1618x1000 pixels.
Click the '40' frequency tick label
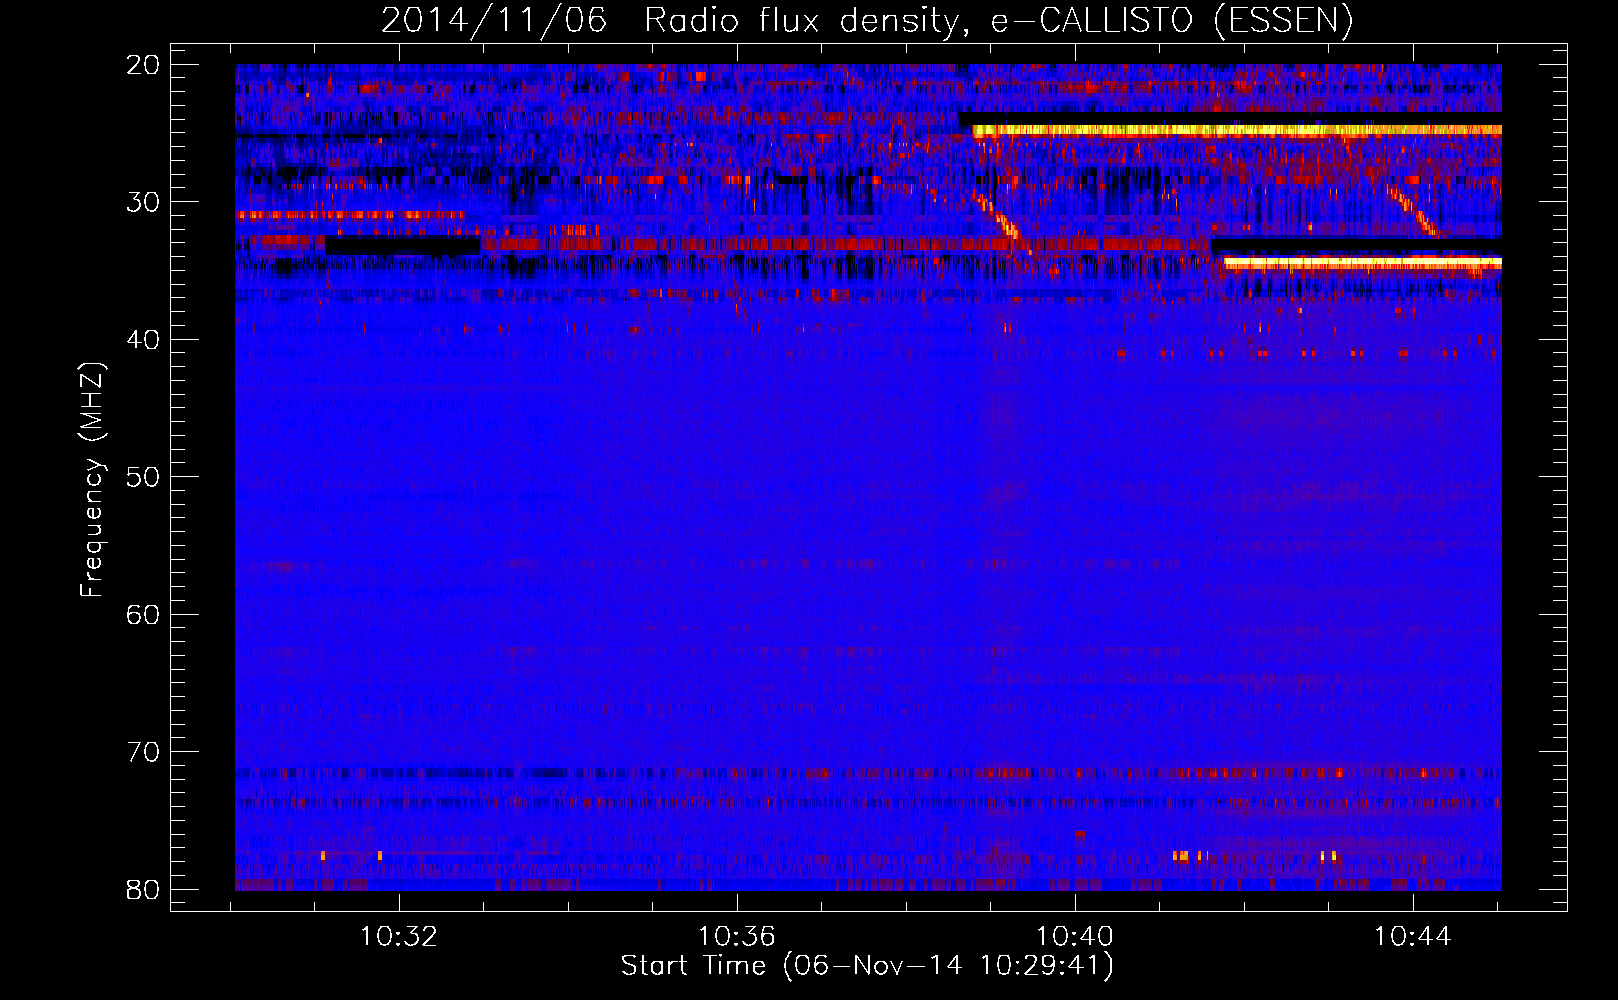click(144, 340)
